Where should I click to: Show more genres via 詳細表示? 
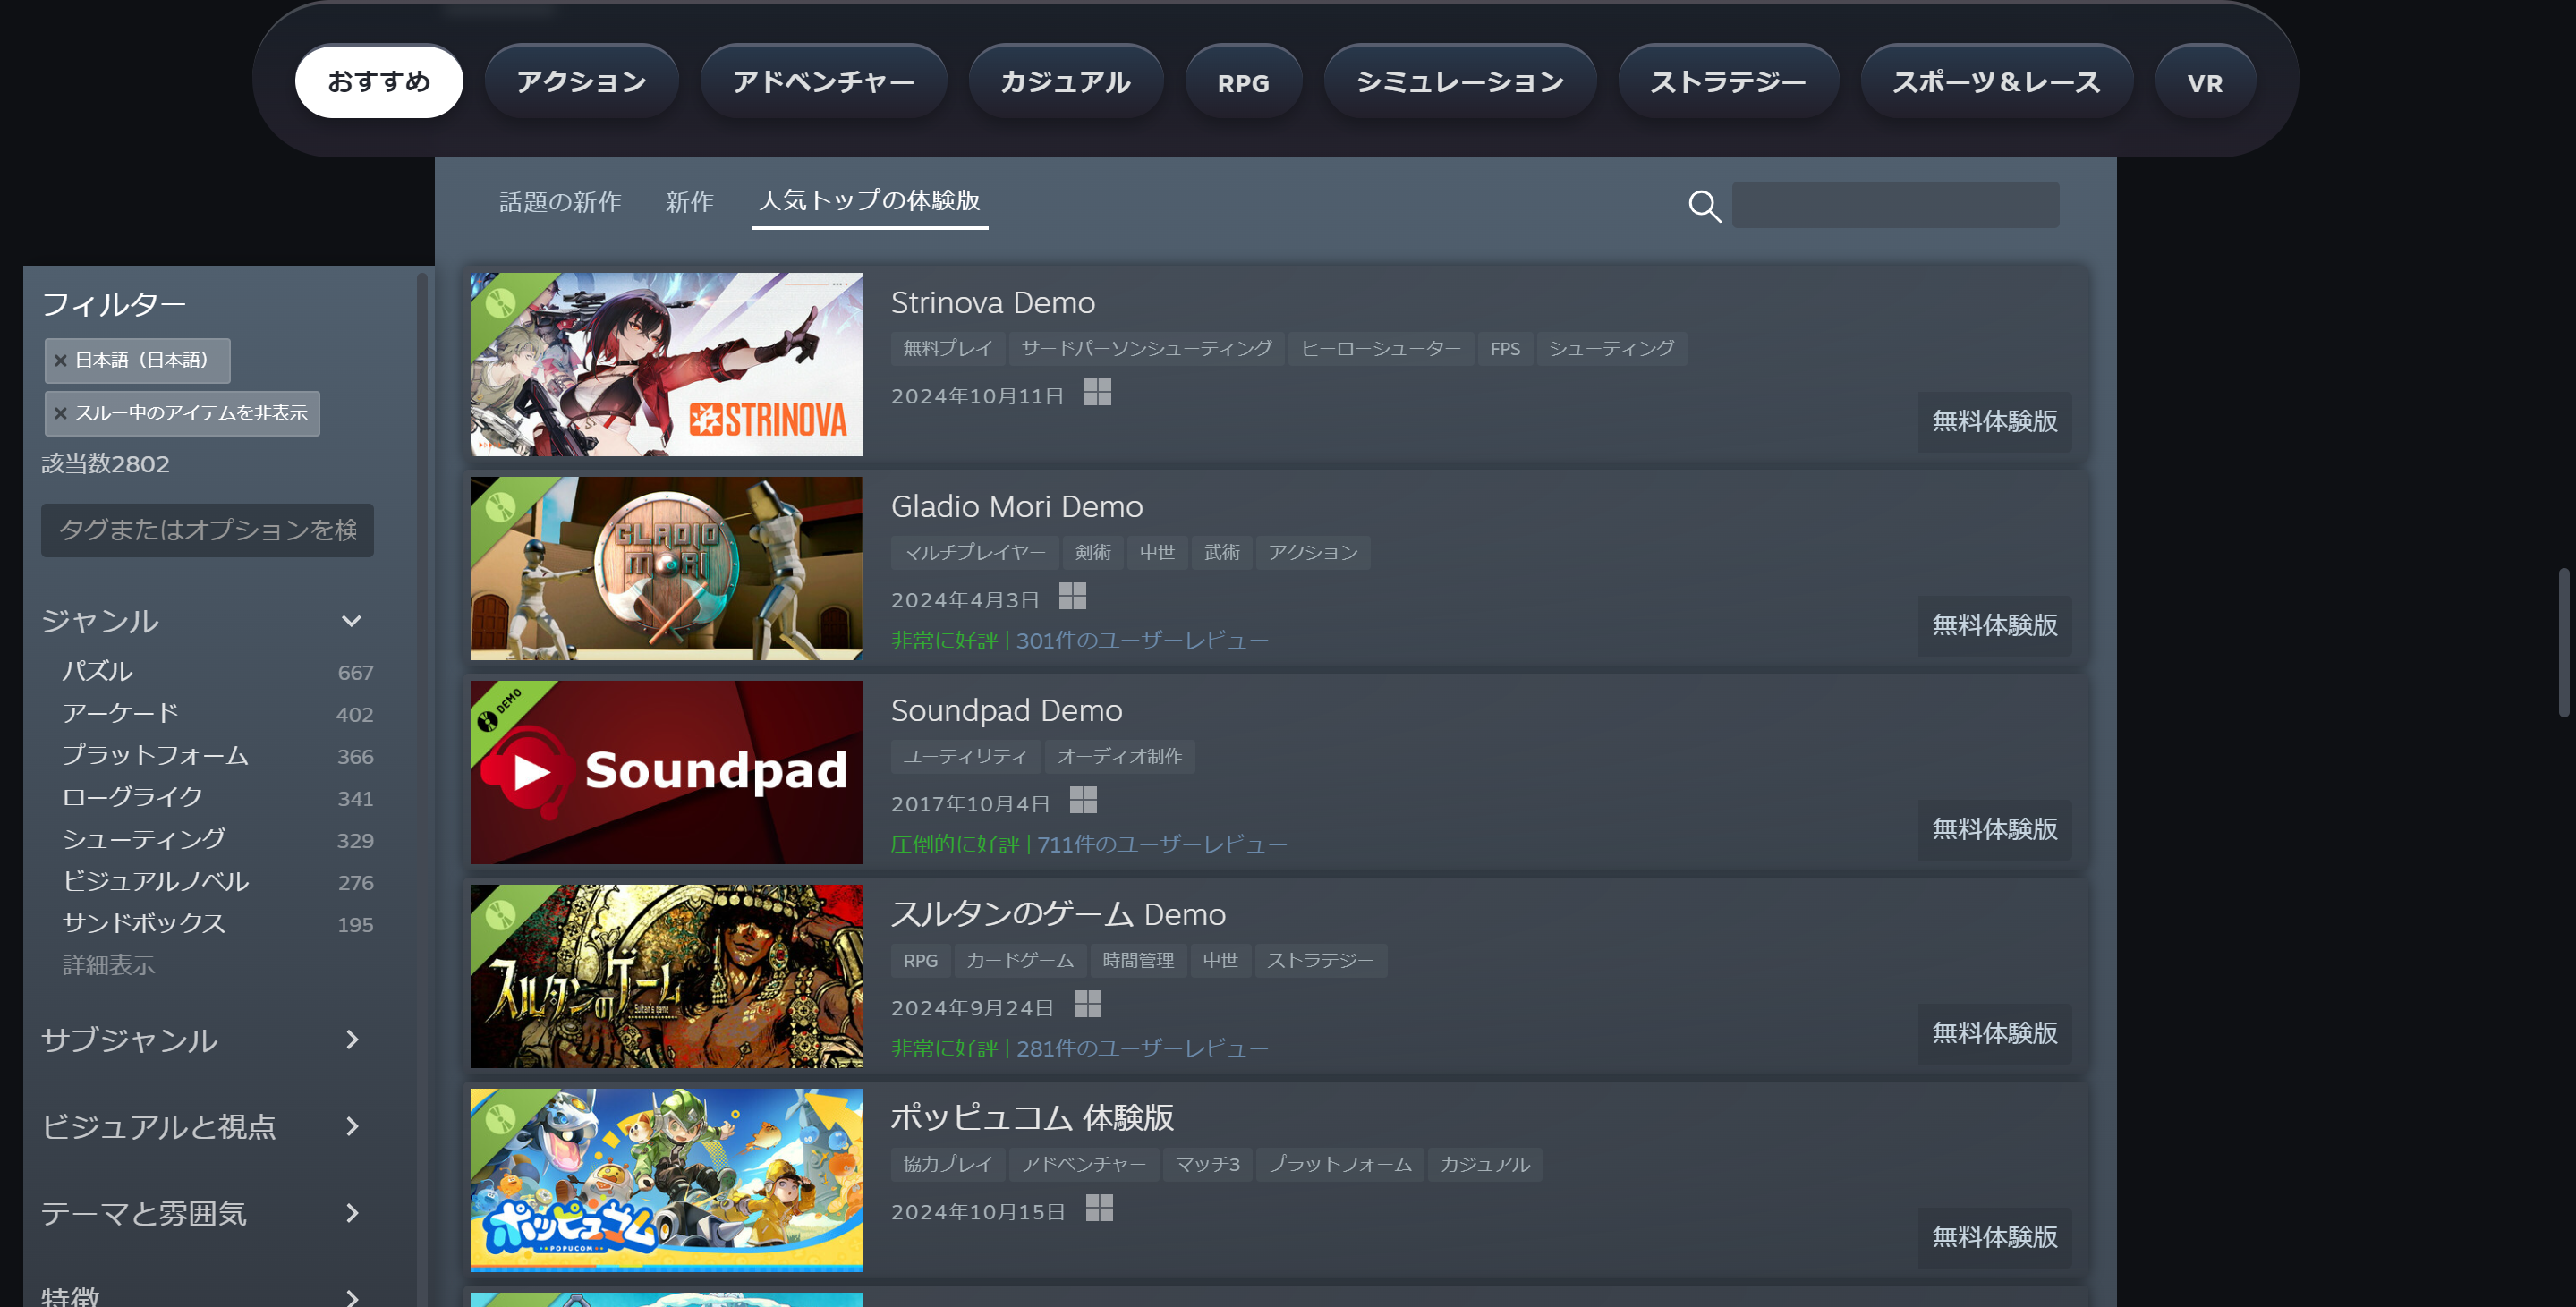click(x=109, y=965)
